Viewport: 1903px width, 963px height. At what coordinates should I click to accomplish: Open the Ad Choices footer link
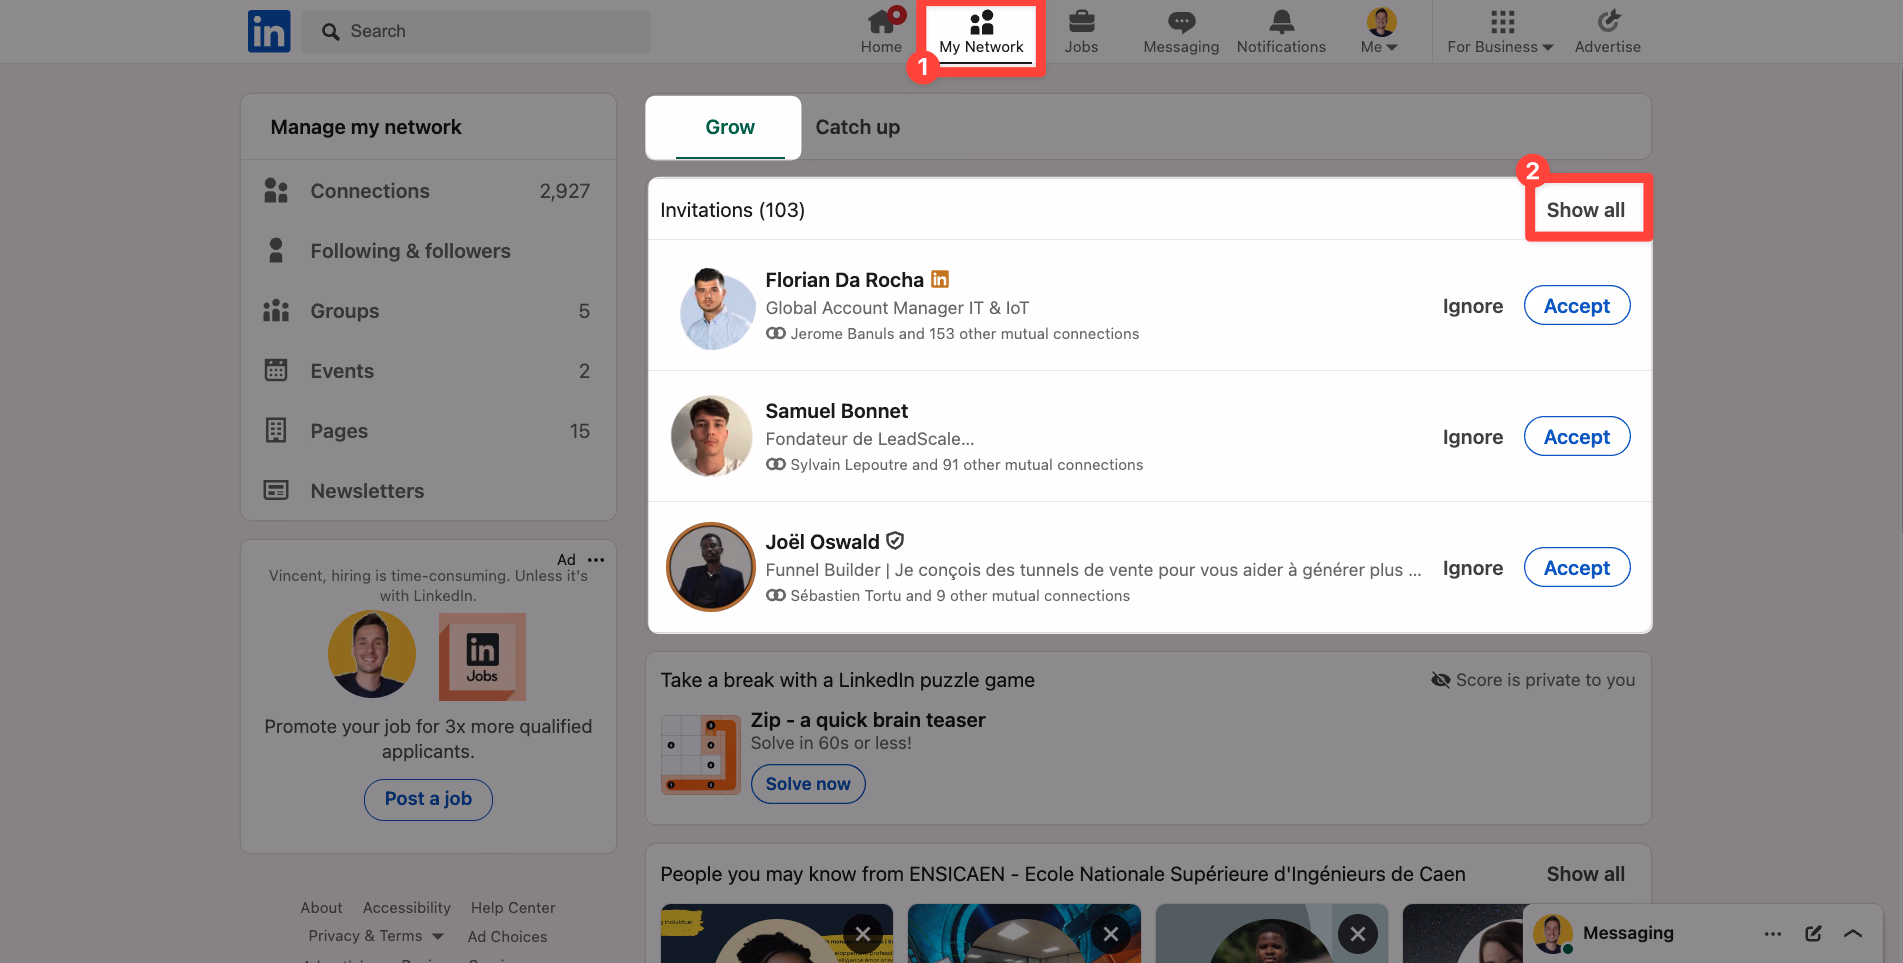tap(507, 937)
